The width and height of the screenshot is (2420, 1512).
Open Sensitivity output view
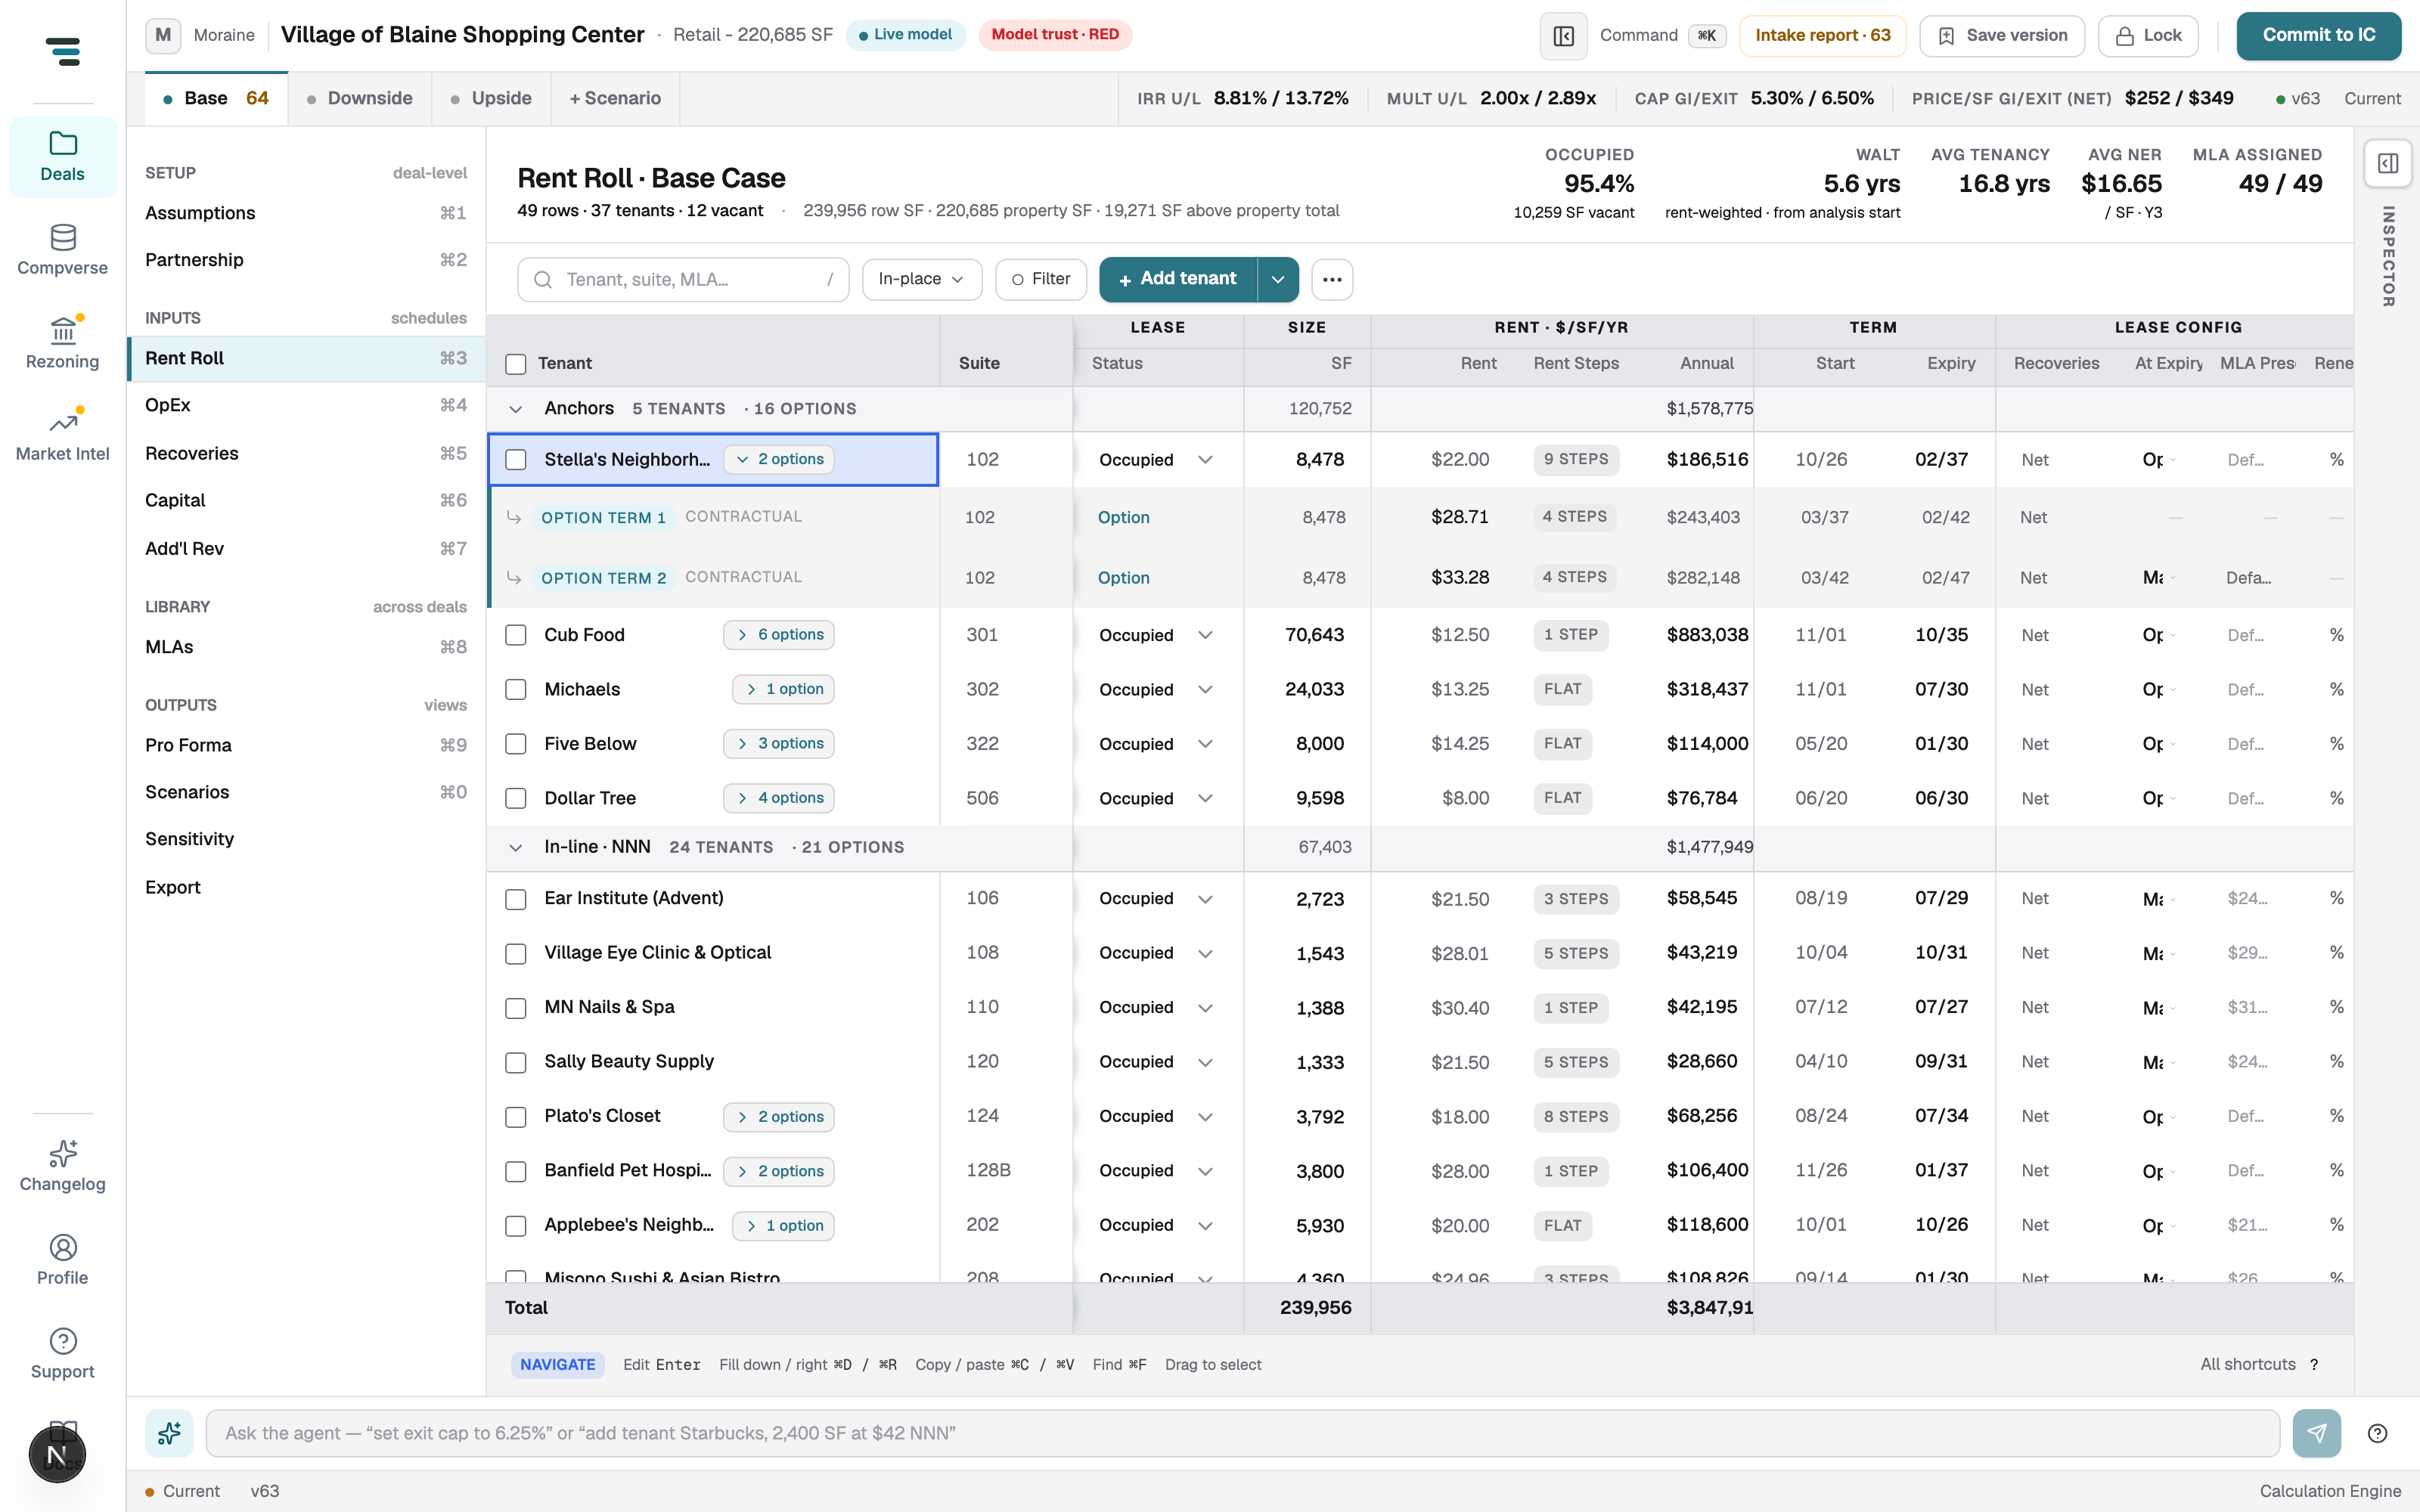[306, 839]
